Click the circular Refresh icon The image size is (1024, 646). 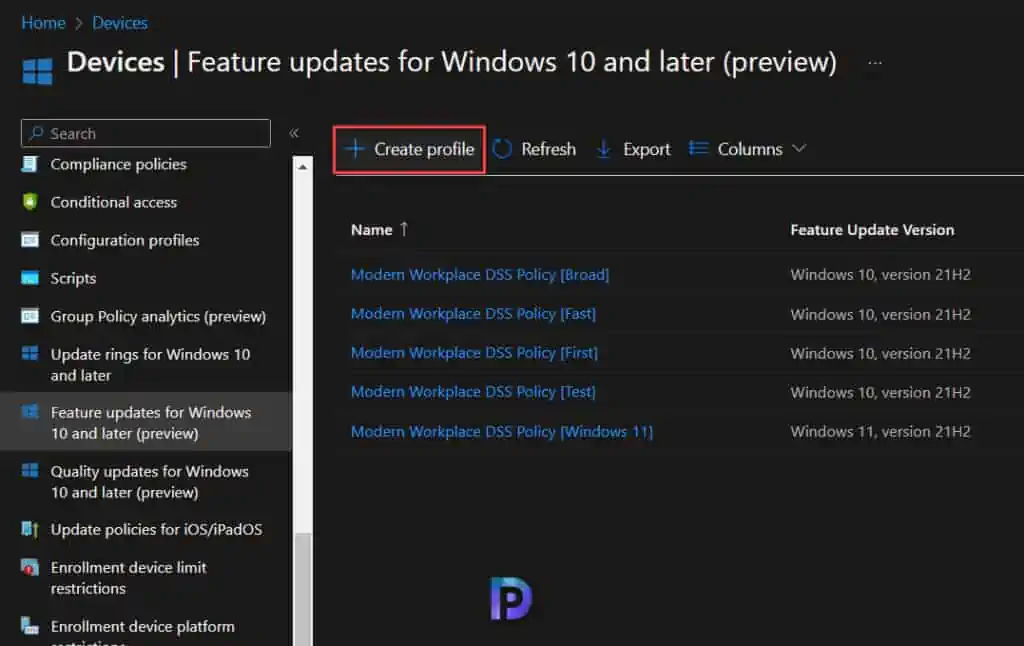502,149
